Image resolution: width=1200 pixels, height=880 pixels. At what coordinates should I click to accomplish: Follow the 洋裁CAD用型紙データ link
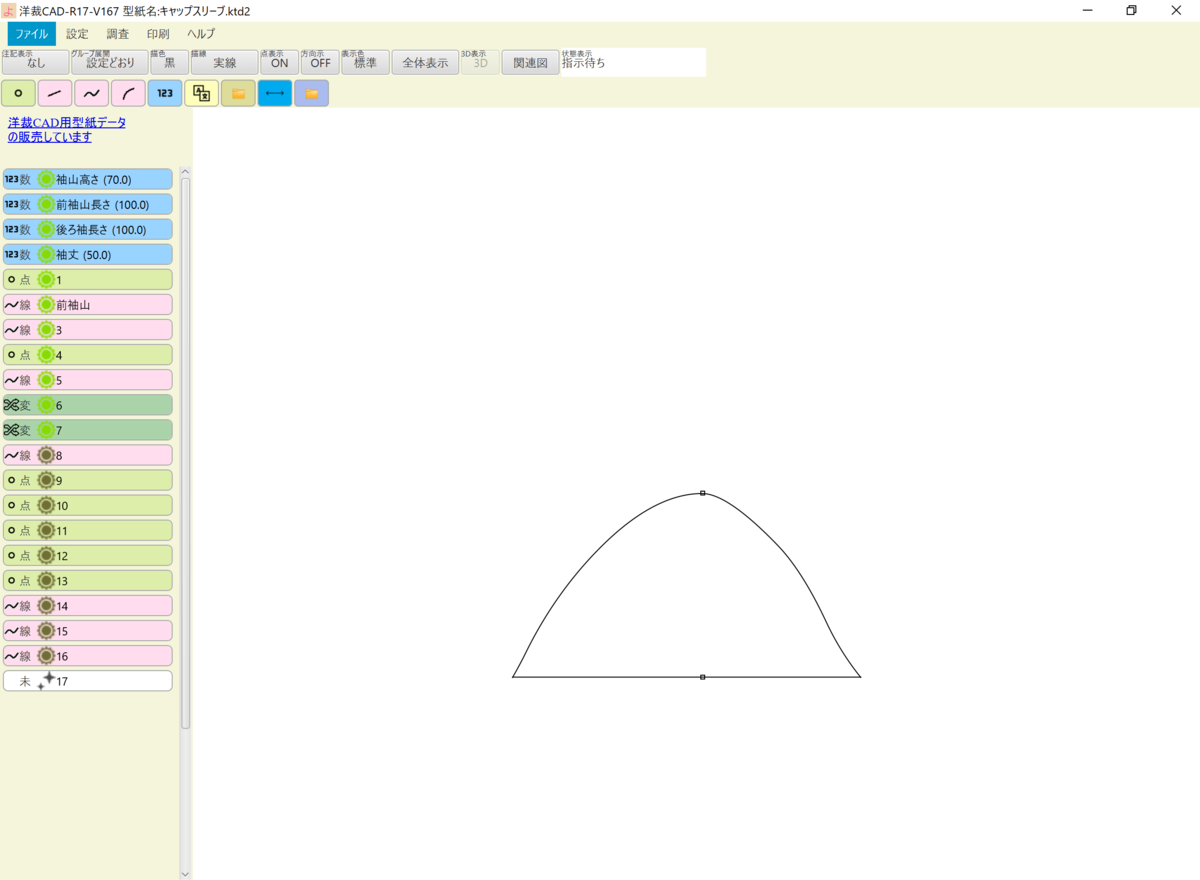coord(66,122)
